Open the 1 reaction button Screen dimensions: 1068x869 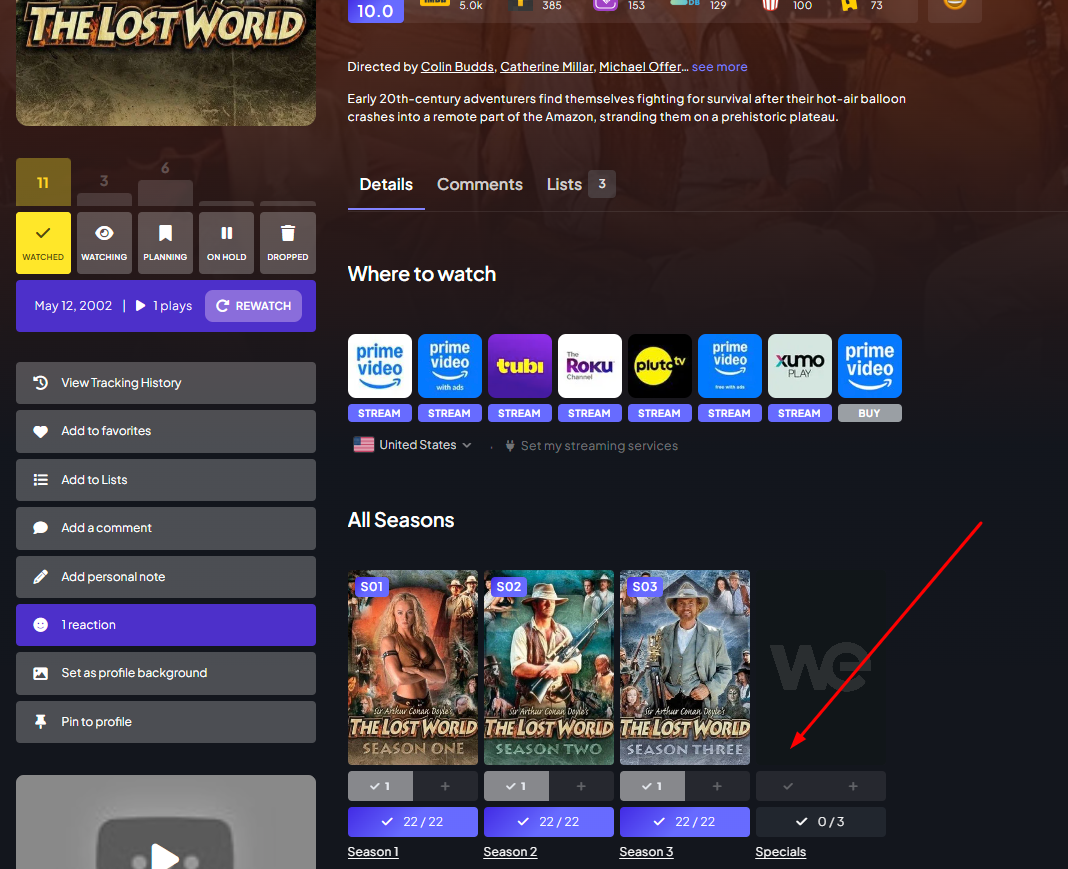[x=166, y=625]
